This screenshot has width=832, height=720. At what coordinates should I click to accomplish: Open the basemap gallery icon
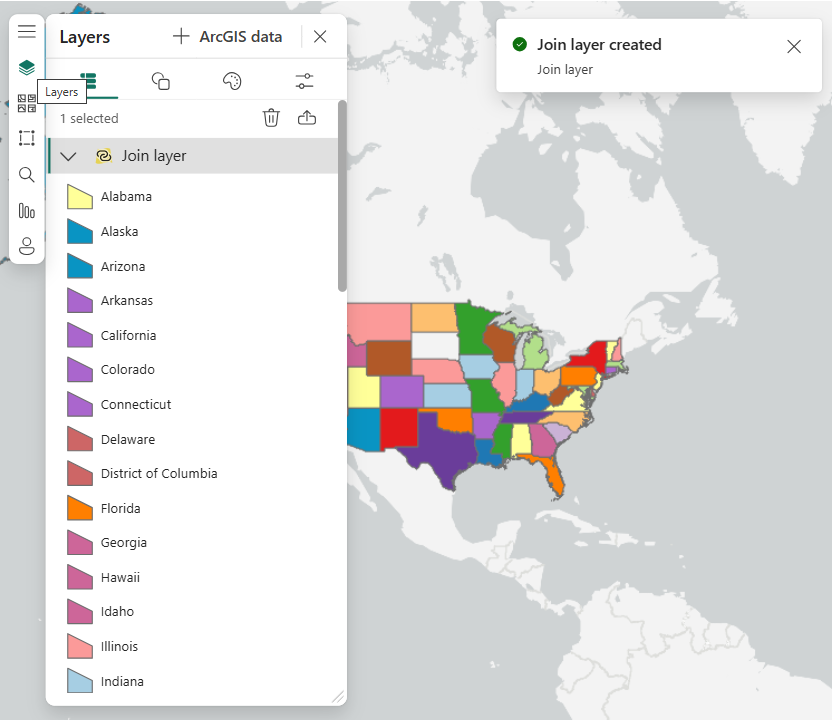click(27, 103)
